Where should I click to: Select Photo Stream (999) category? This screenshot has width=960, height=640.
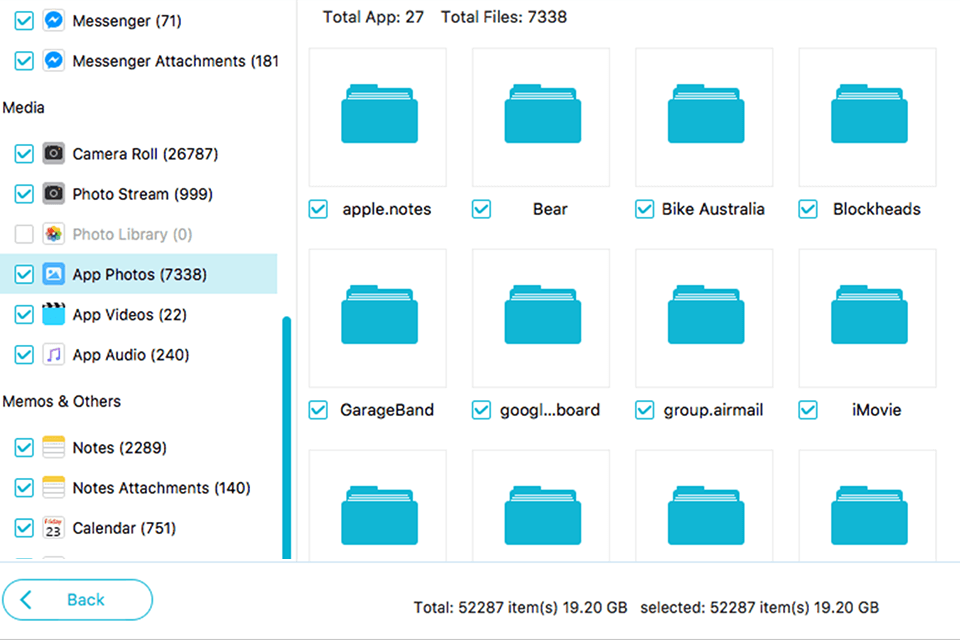coord(143,194)
